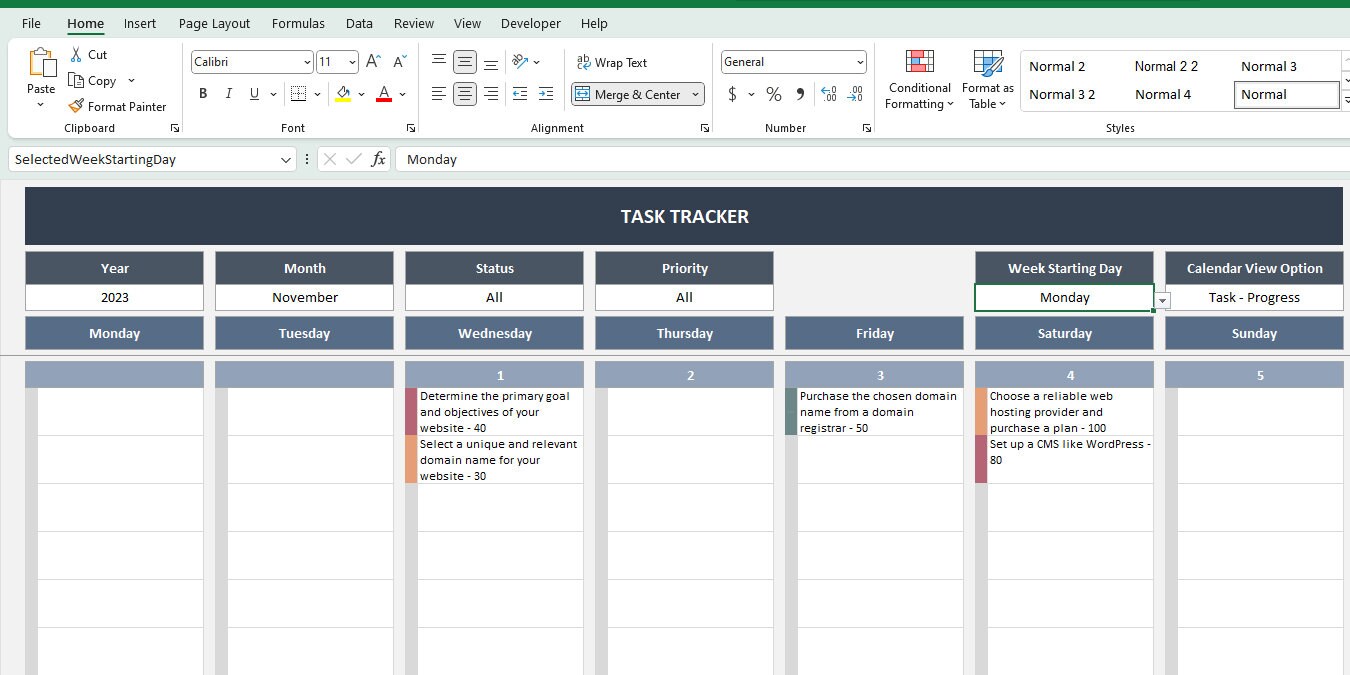Open the Conditional Formatting menu
Image resolution: width=1350 pixels, height=675 pixels.
click(918, 80)
